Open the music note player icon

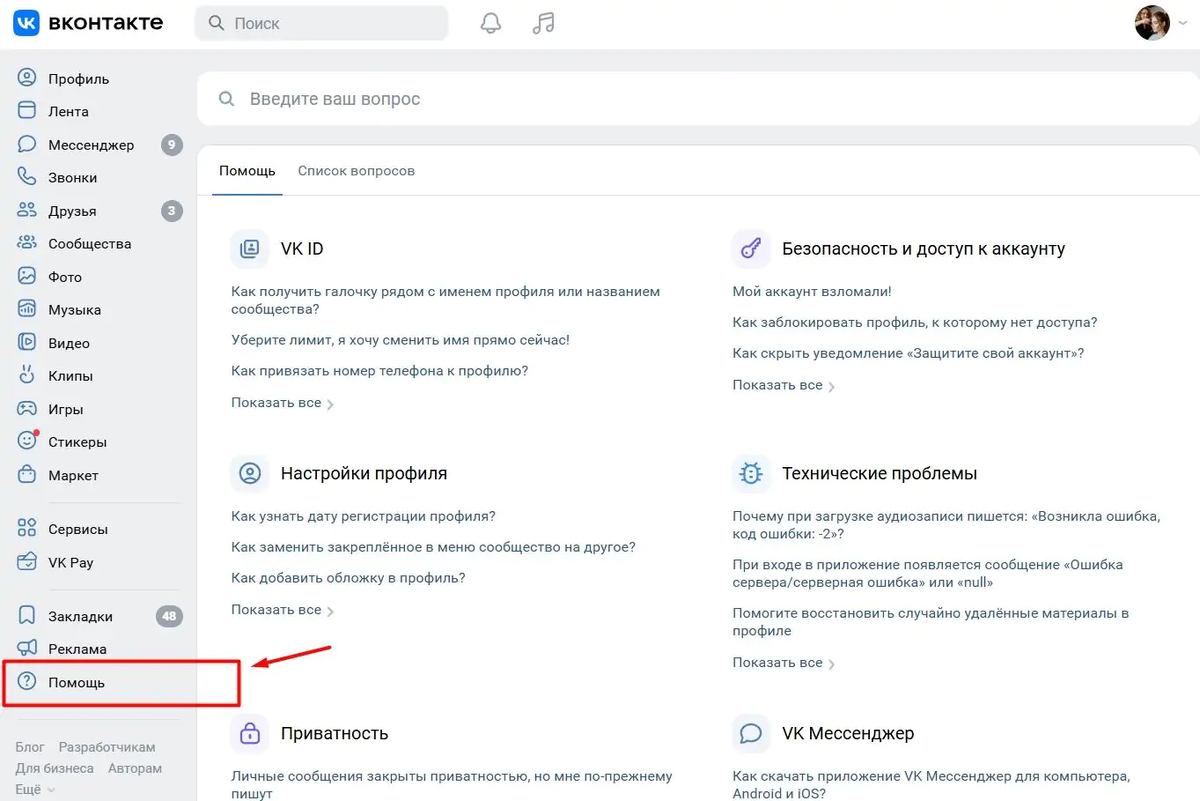543,23
